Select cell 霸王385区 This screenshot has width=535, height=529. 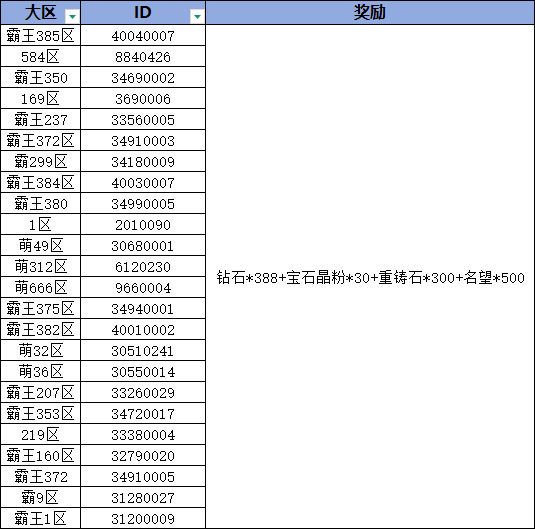click(41, 35)
